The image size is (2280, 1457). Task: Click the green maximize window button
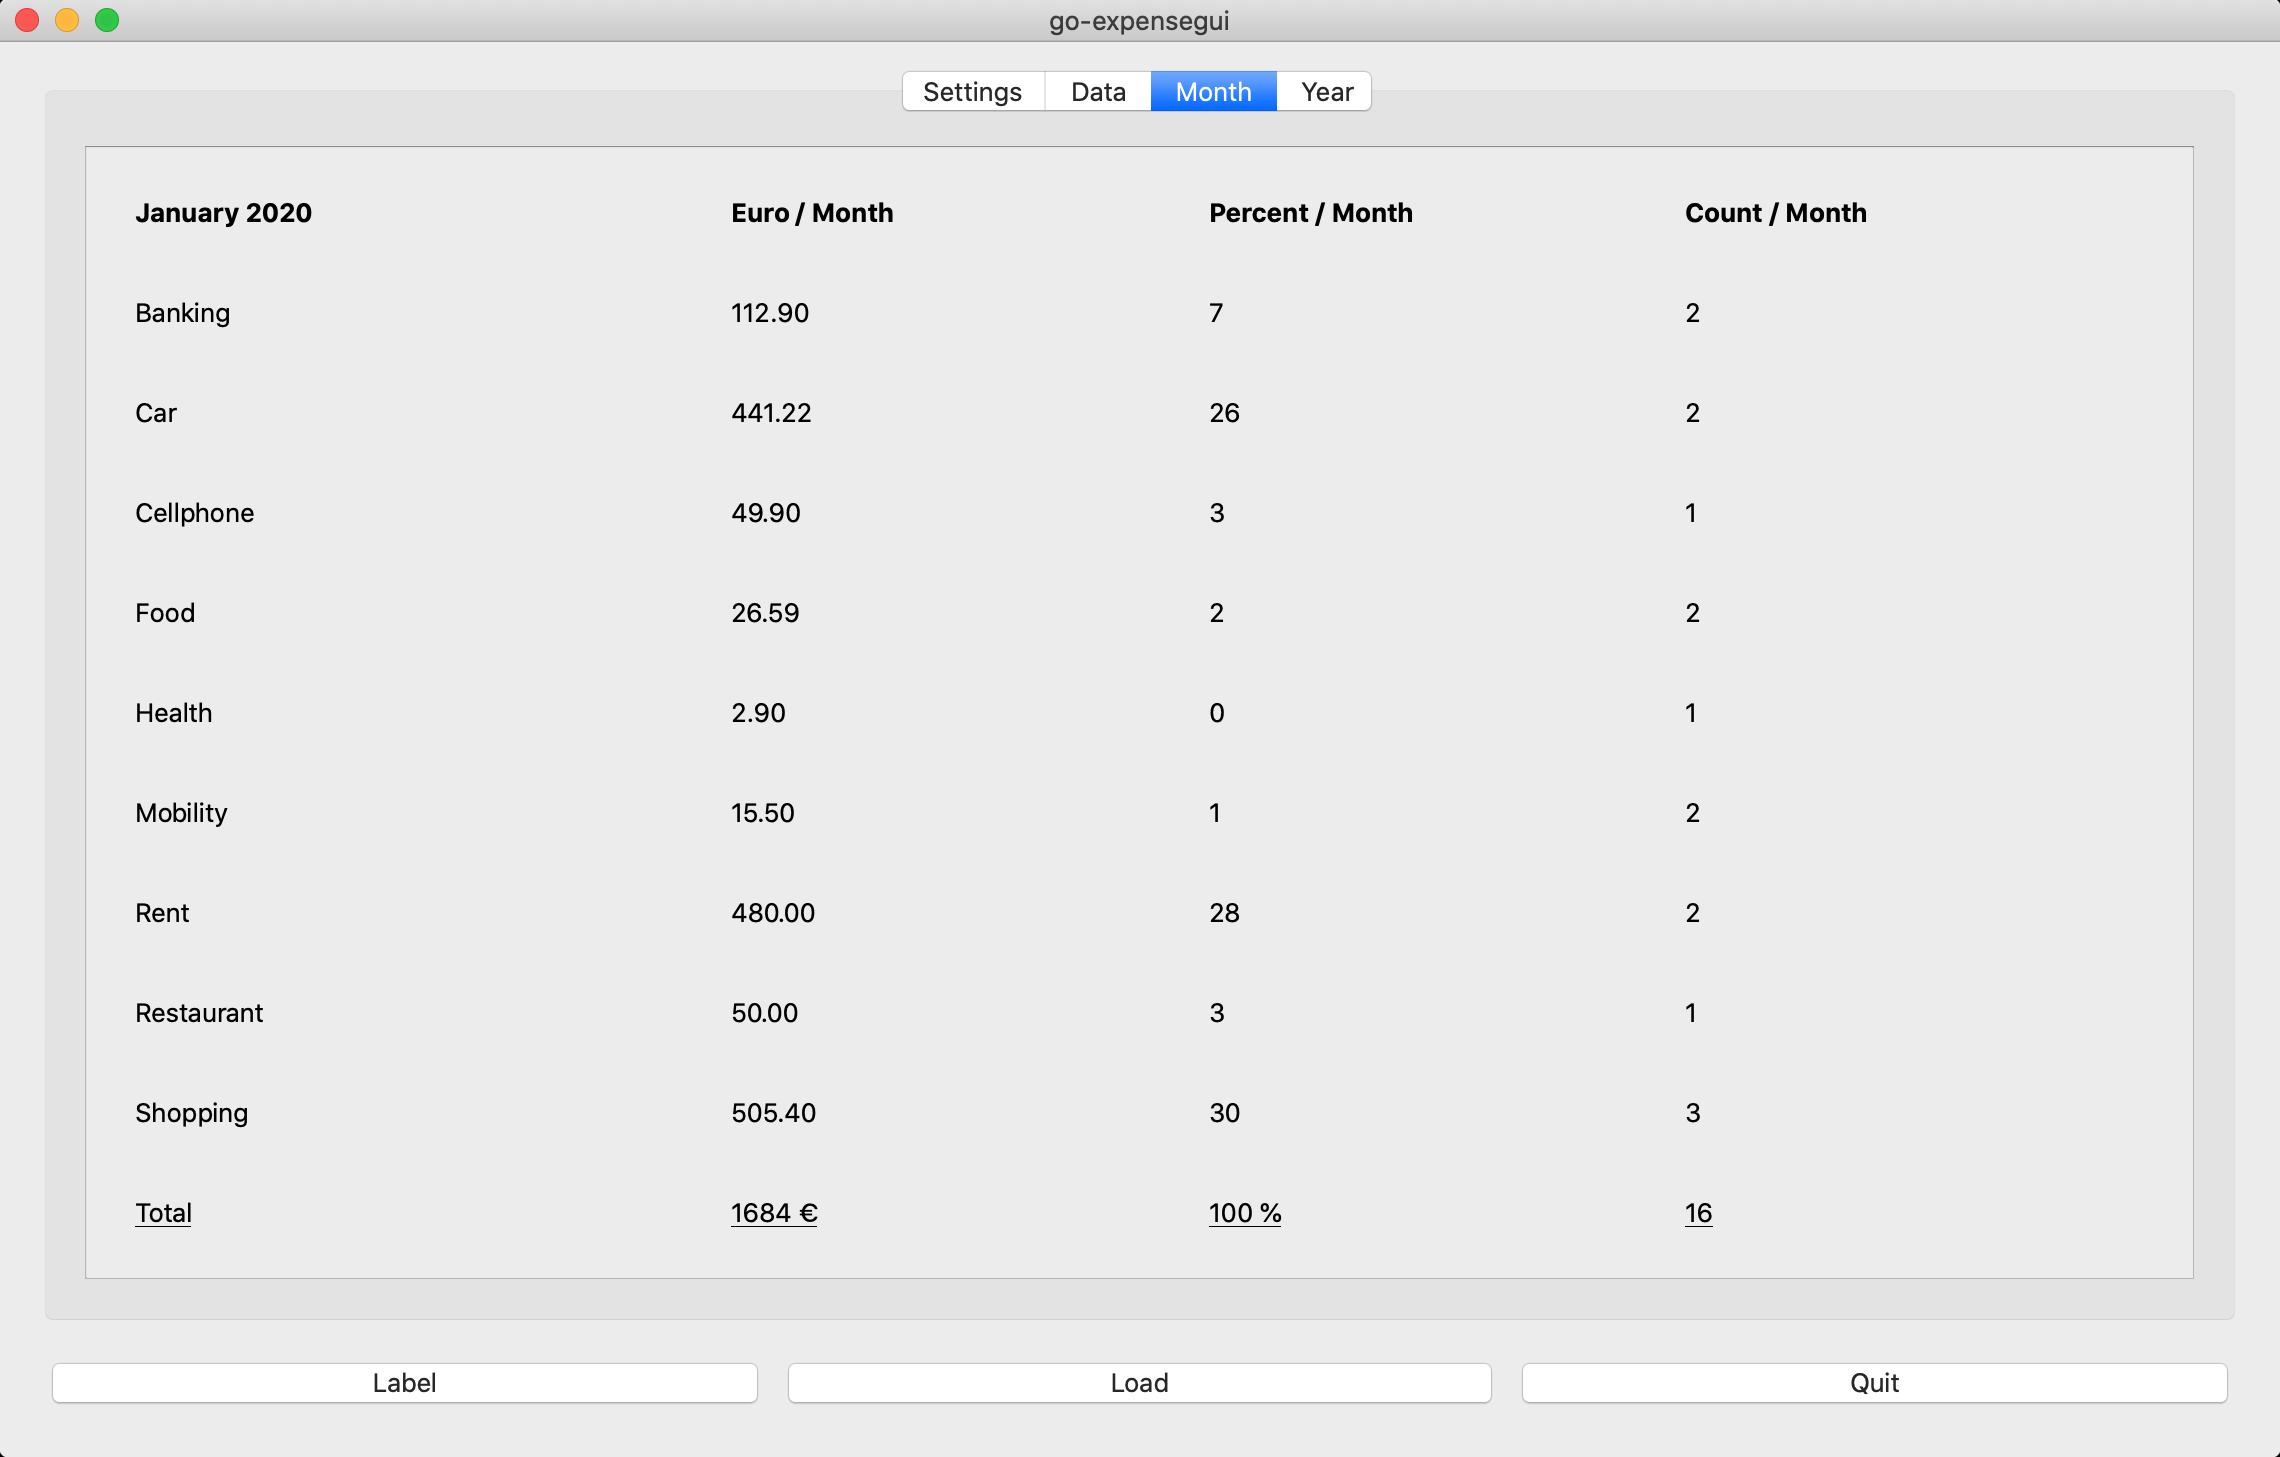point(107,20)
